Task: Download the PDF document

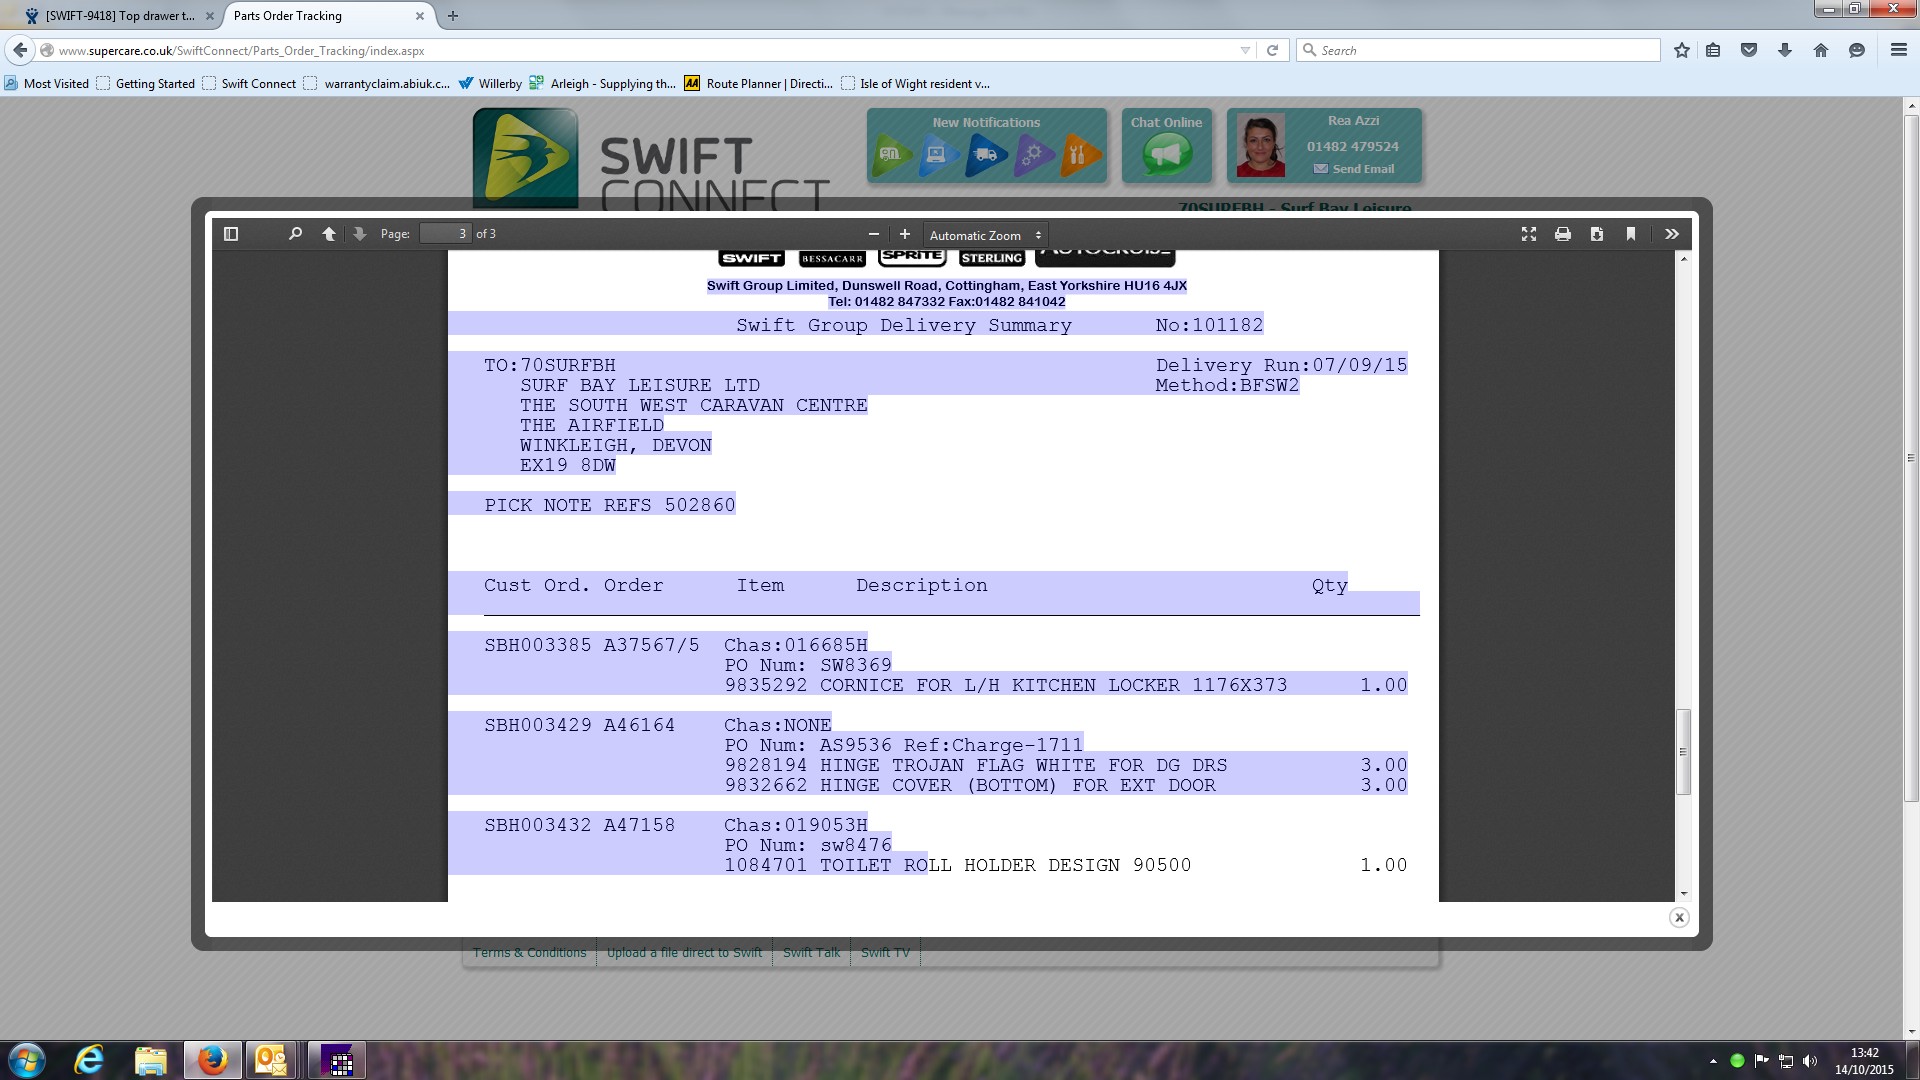Action: coord(1596,234)
